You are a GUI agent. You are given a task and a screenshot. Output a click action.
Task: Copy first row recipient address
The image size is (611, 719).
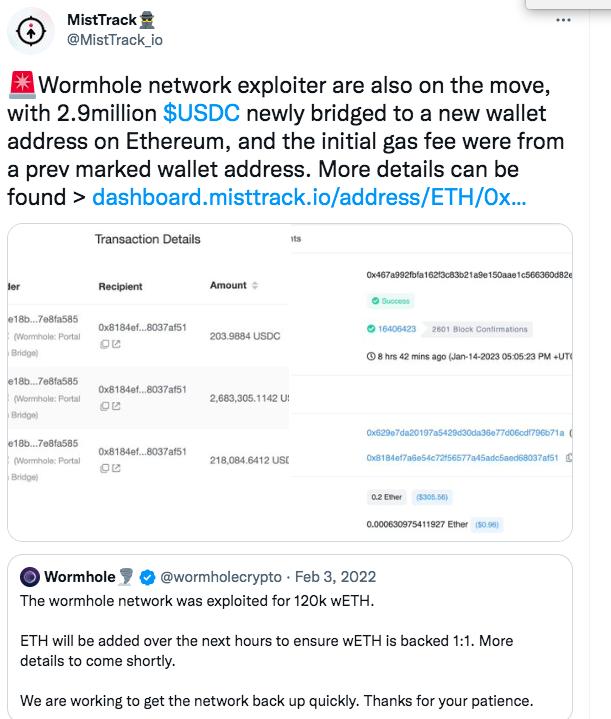(x=104, y=345)
